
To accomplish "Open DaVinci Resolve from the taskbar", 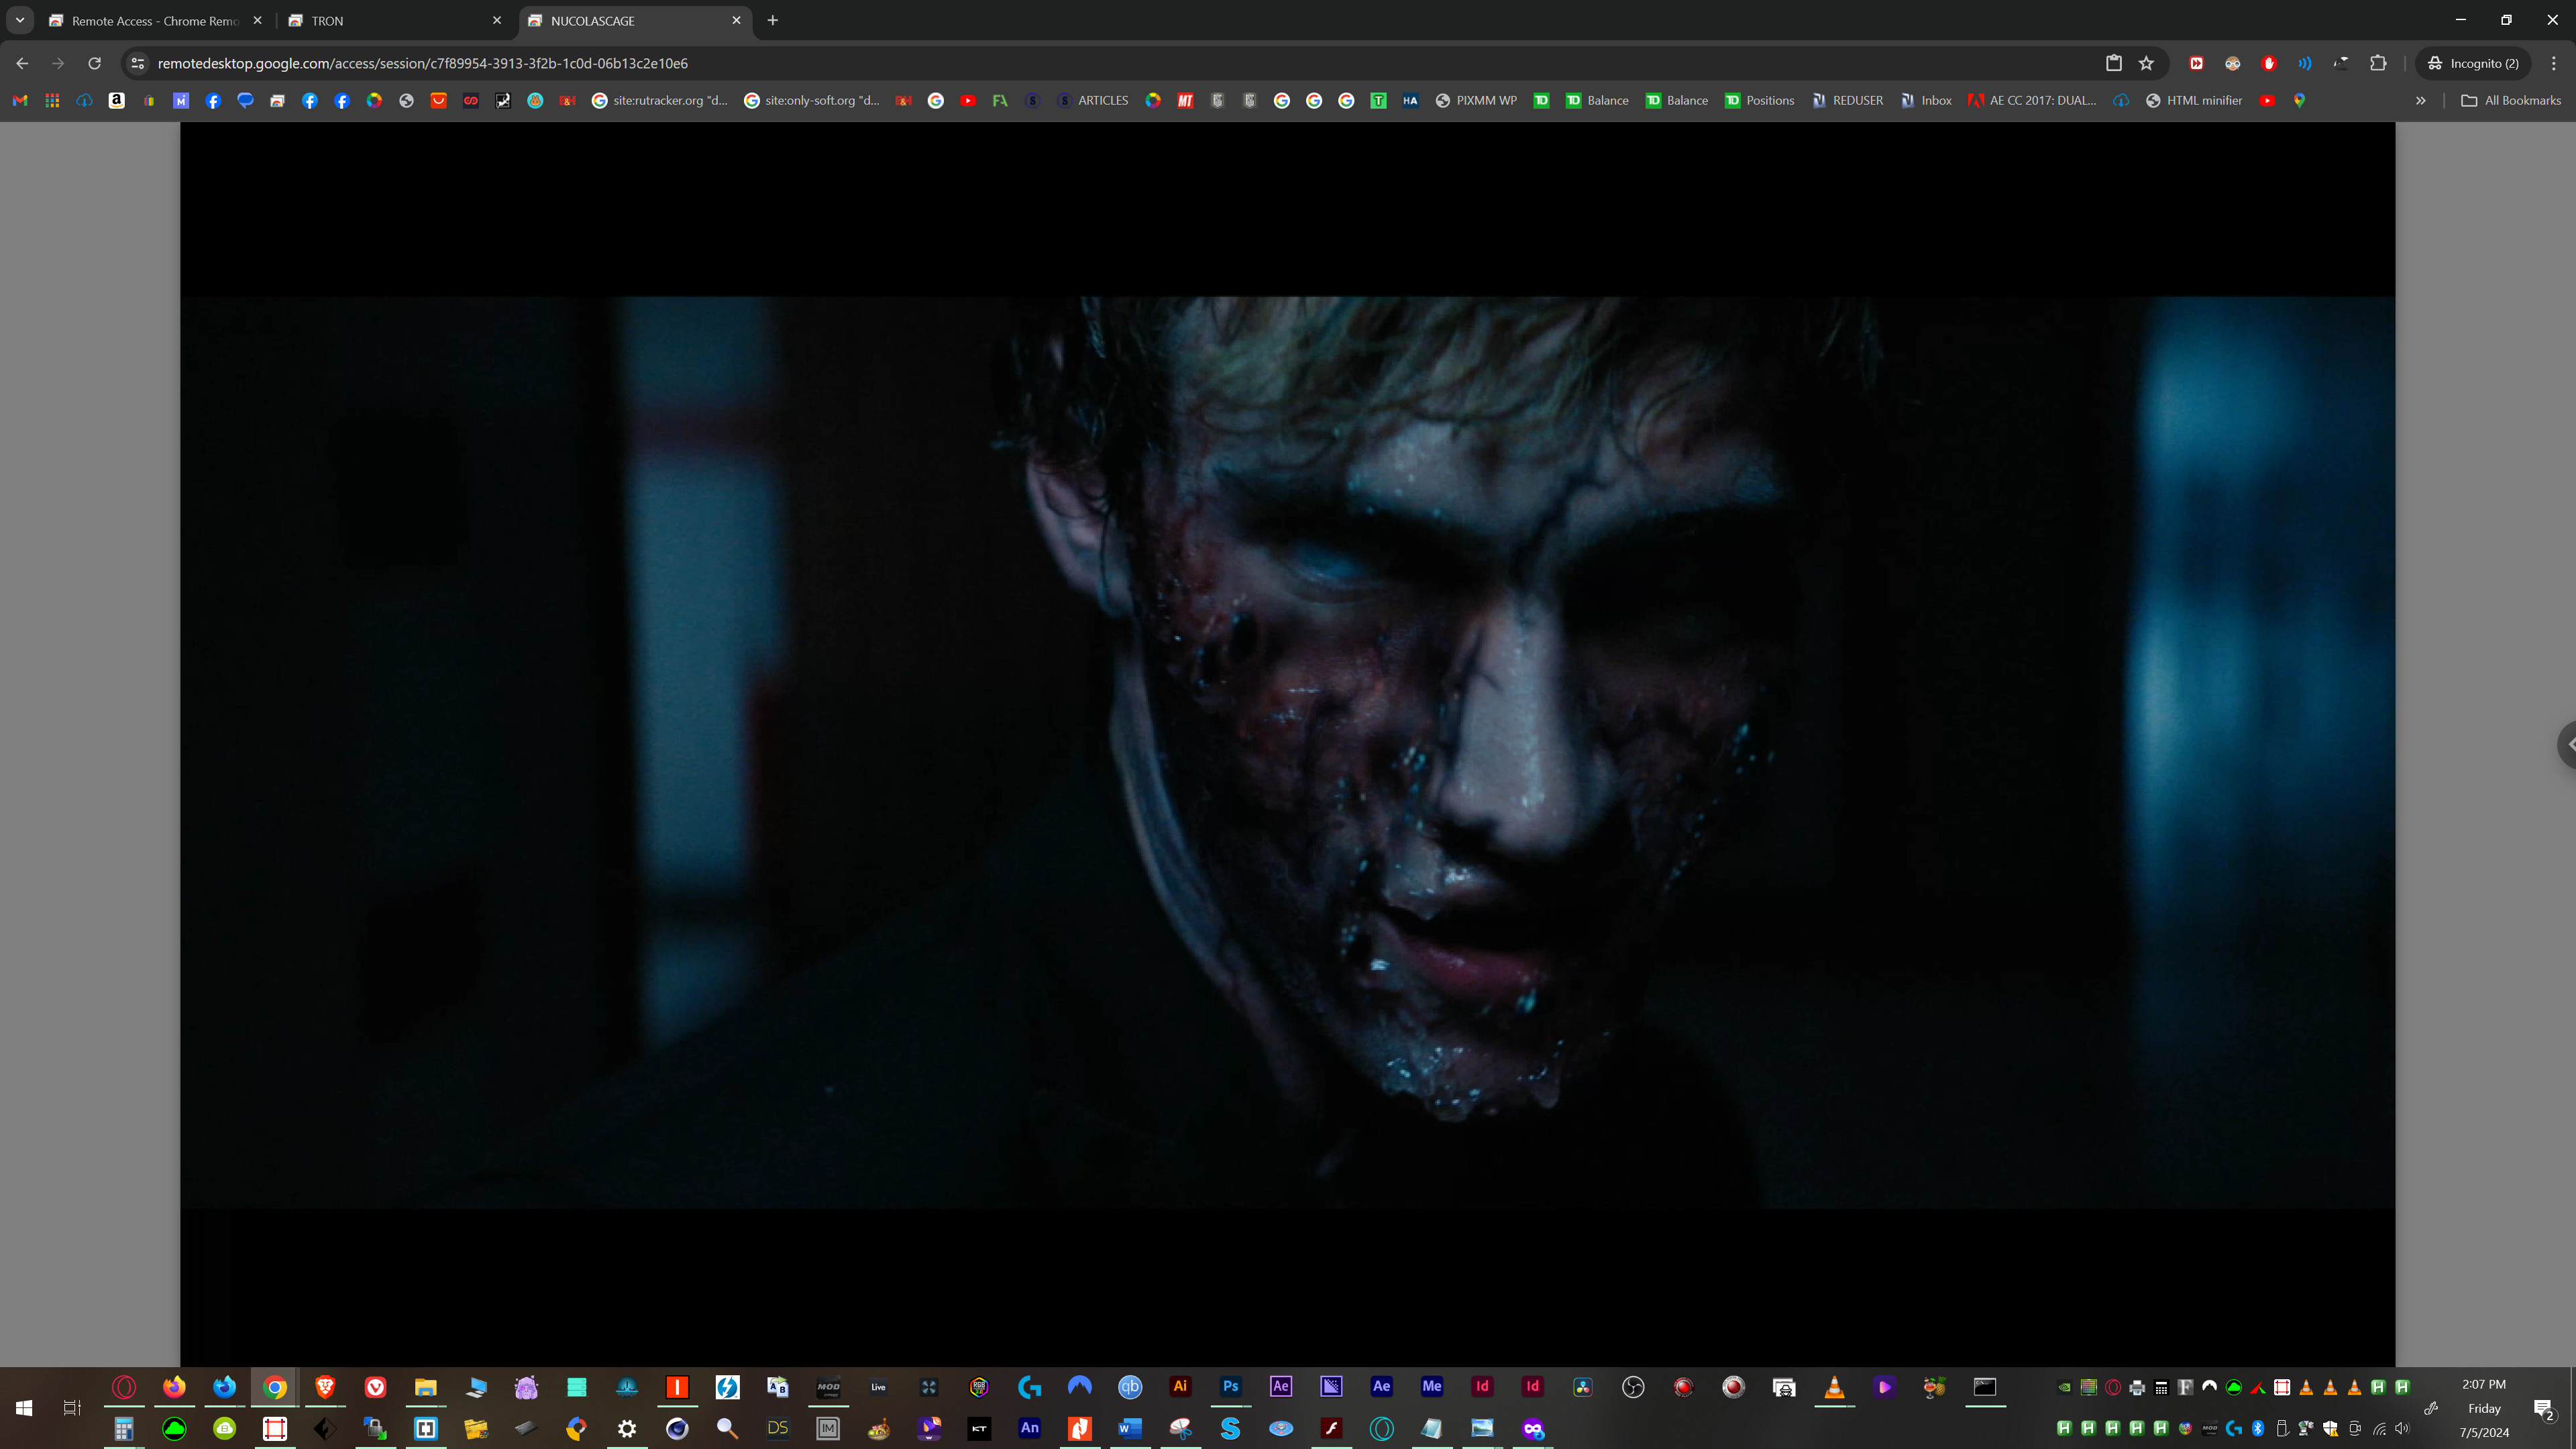I will click(x=1583, y=1386).
